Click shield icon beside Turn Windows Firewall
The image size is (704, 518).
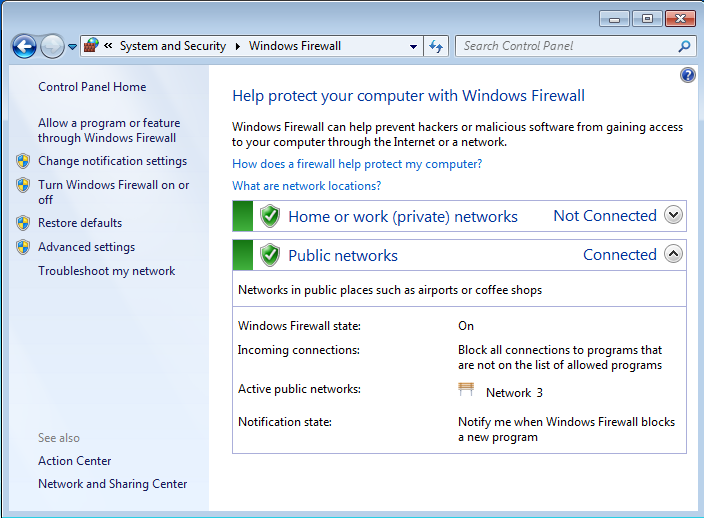[23, 185]
